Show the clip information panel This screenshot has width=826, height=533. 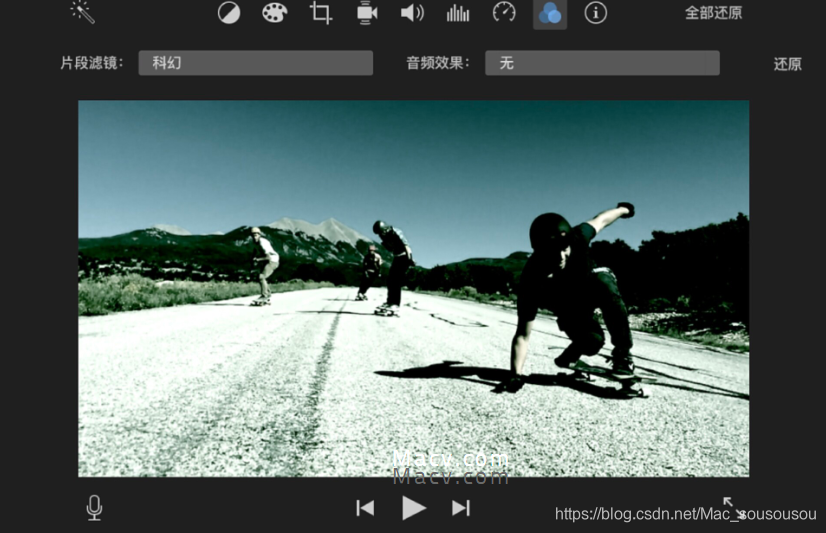pos(595,13)
